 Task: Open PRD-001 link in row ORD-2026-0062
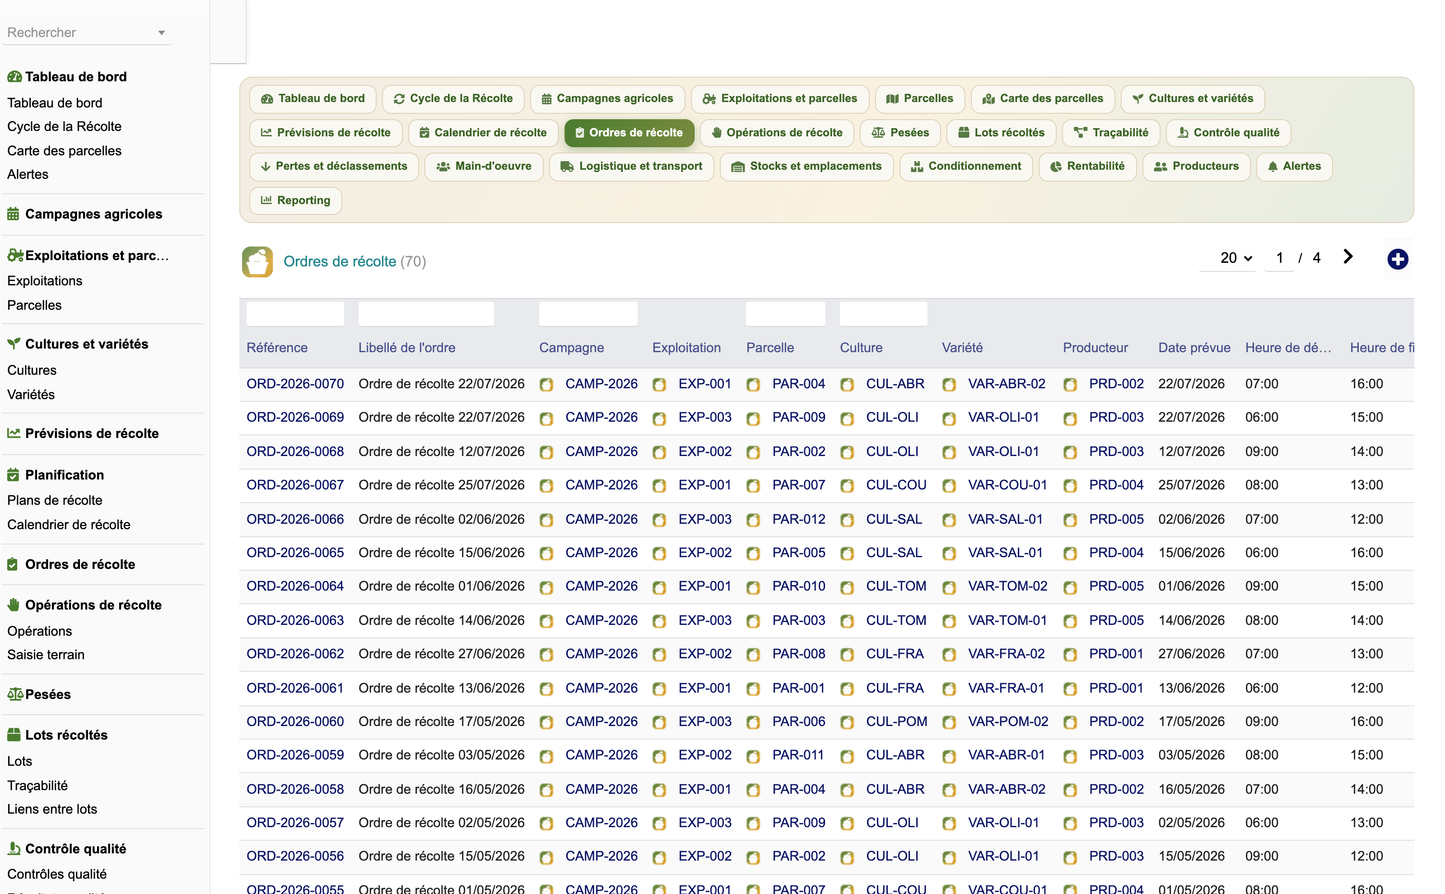[1116, 654]
